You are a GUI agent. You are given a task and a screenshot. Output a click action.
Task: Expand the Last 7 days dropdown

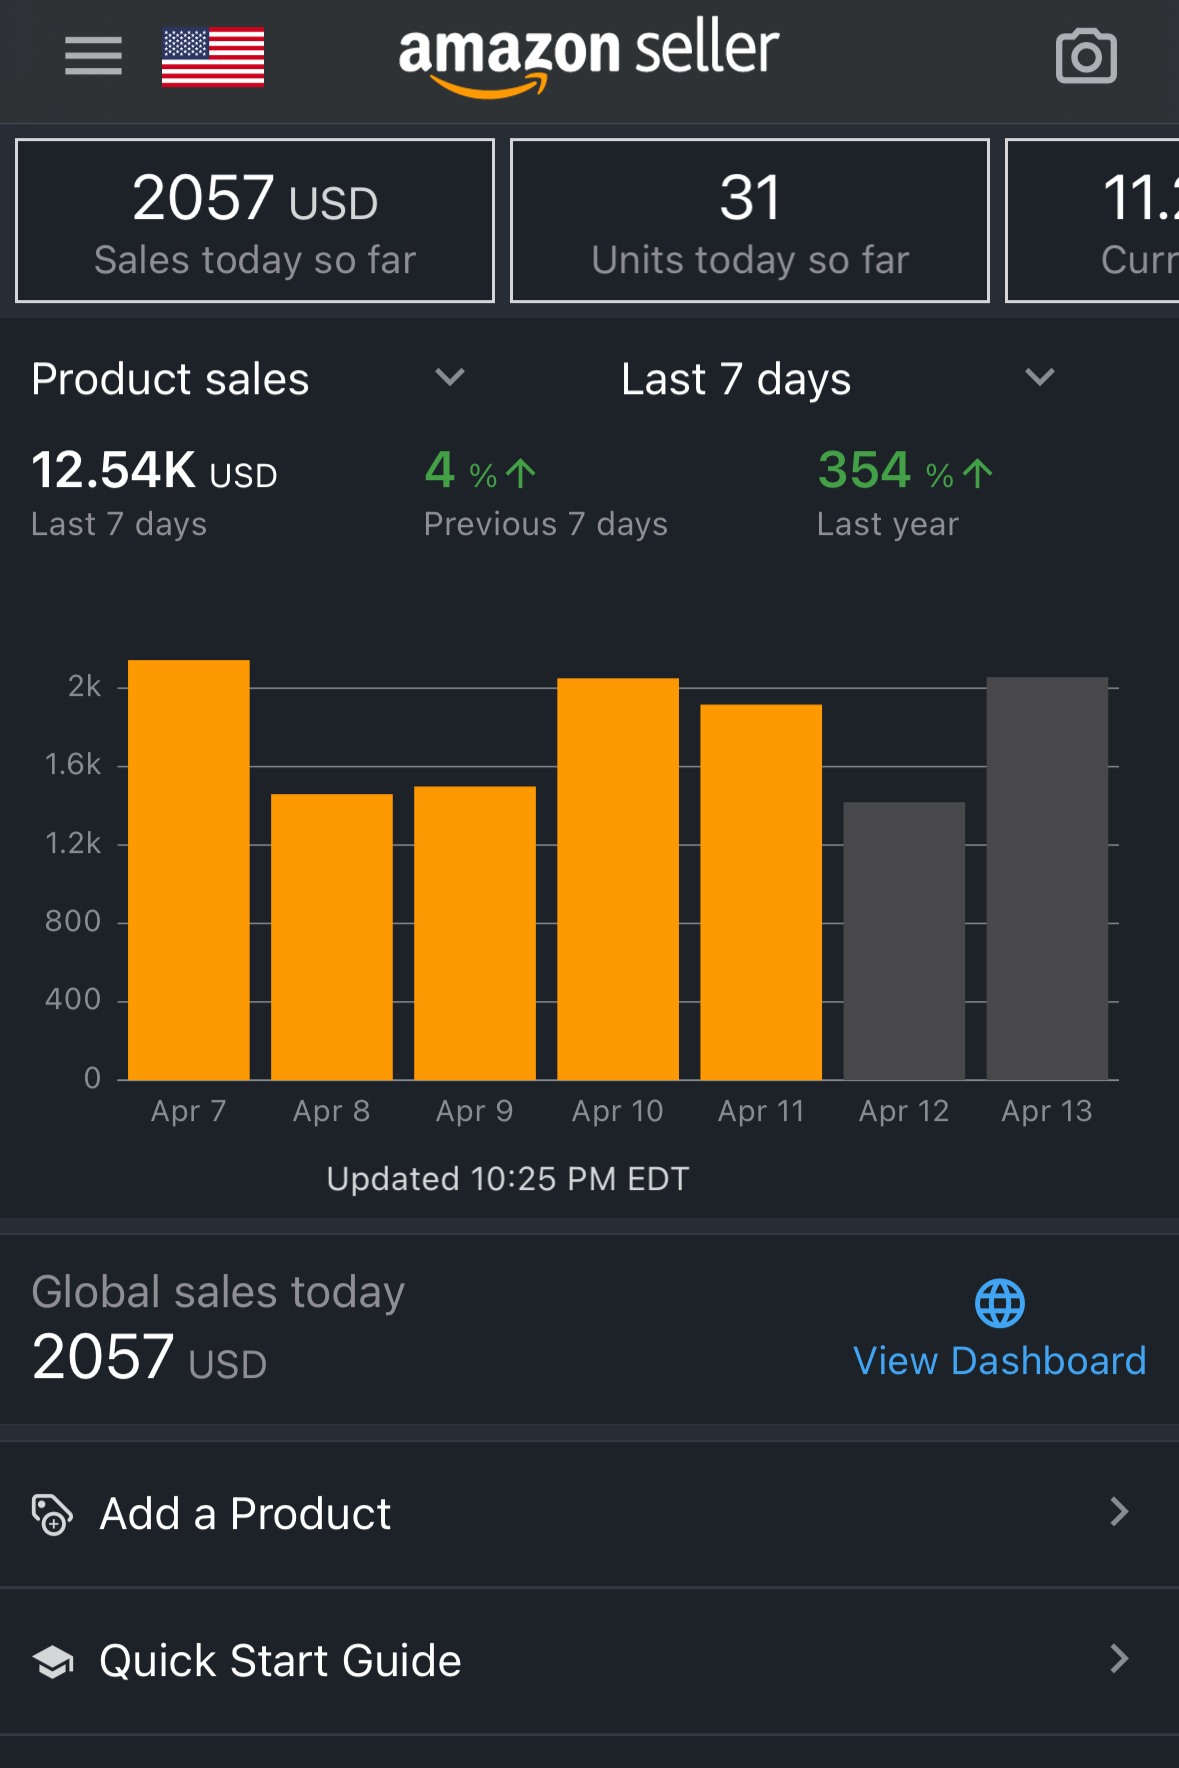[1040, 378]
